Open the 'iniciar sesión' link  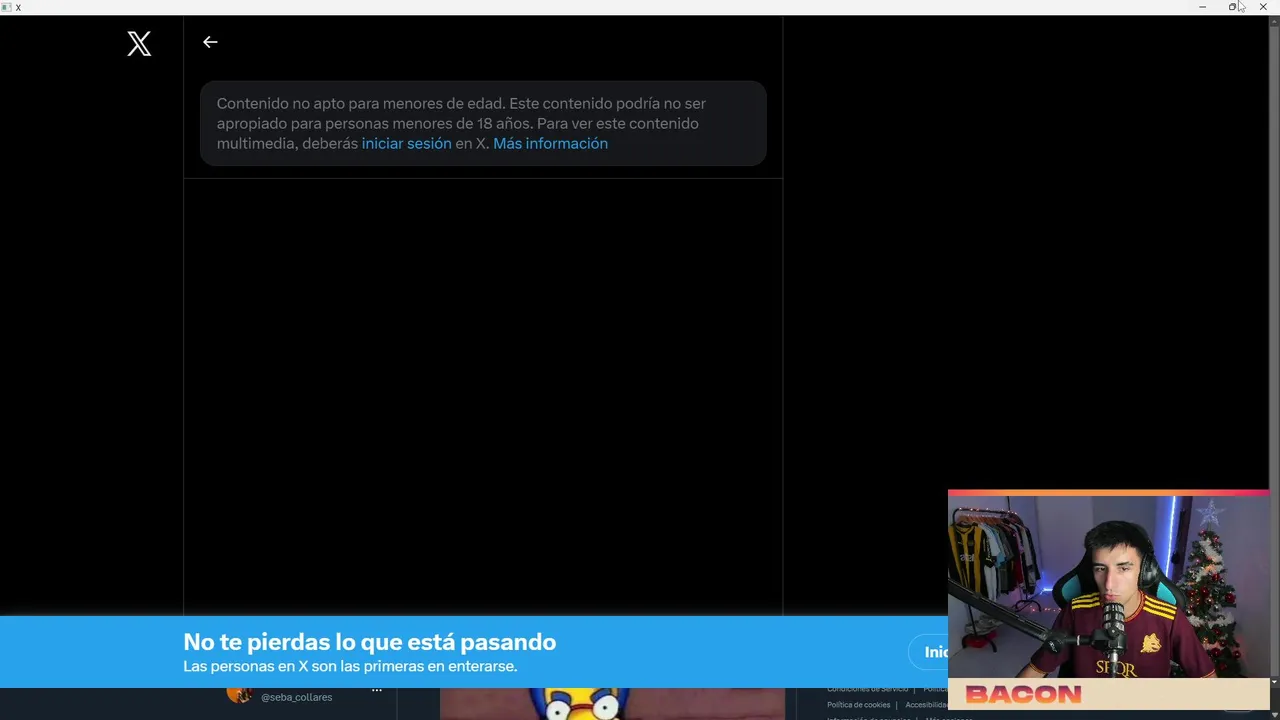406,143
